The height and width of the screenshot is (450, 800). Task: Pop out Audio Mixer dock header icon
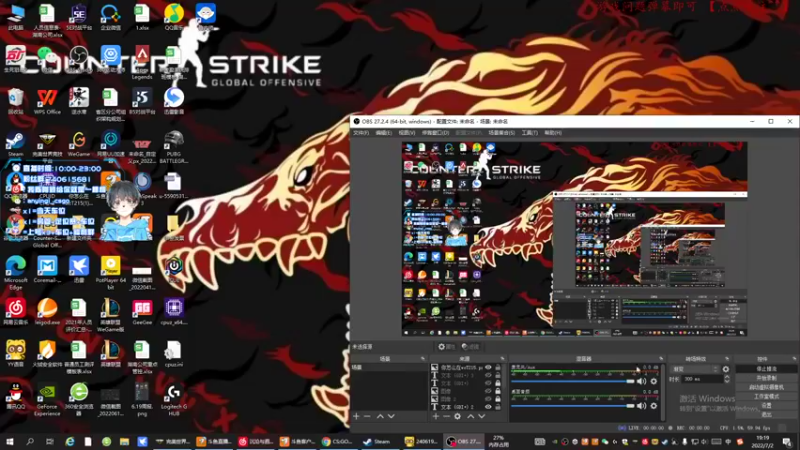pyautogui.click(x=661, y=359)
